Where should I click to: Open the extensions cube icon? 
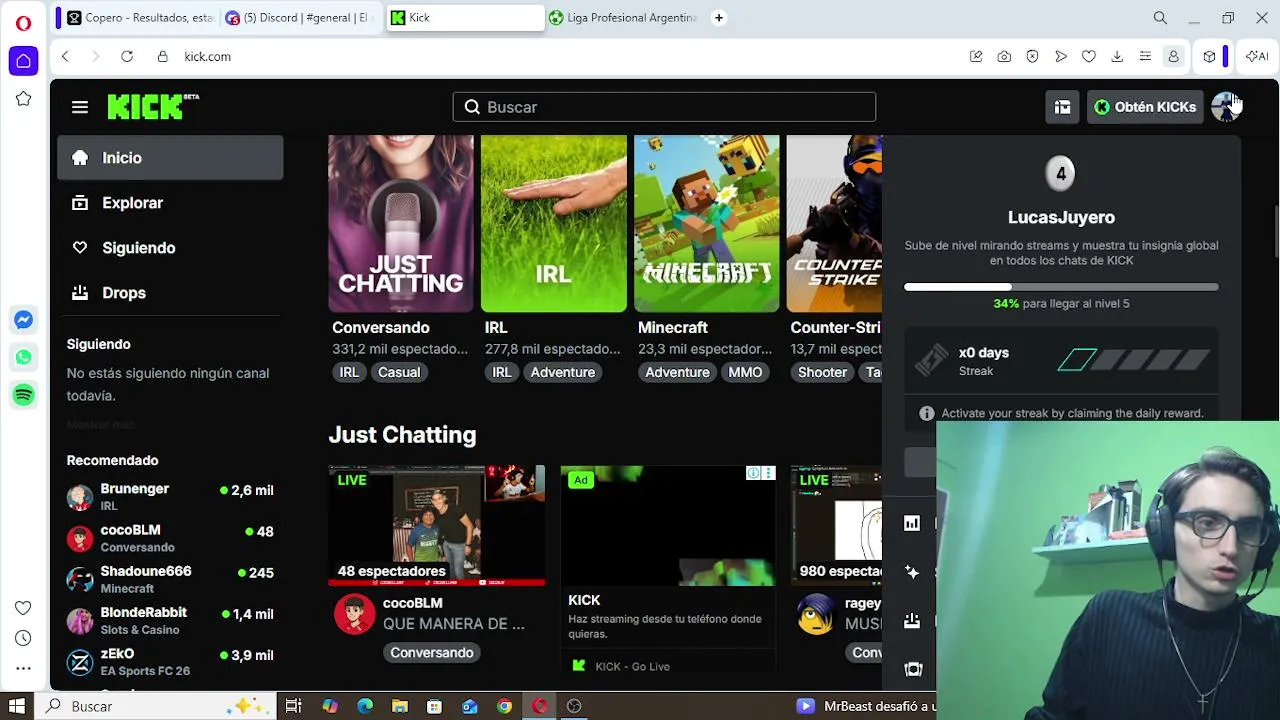coord(1209,56)
